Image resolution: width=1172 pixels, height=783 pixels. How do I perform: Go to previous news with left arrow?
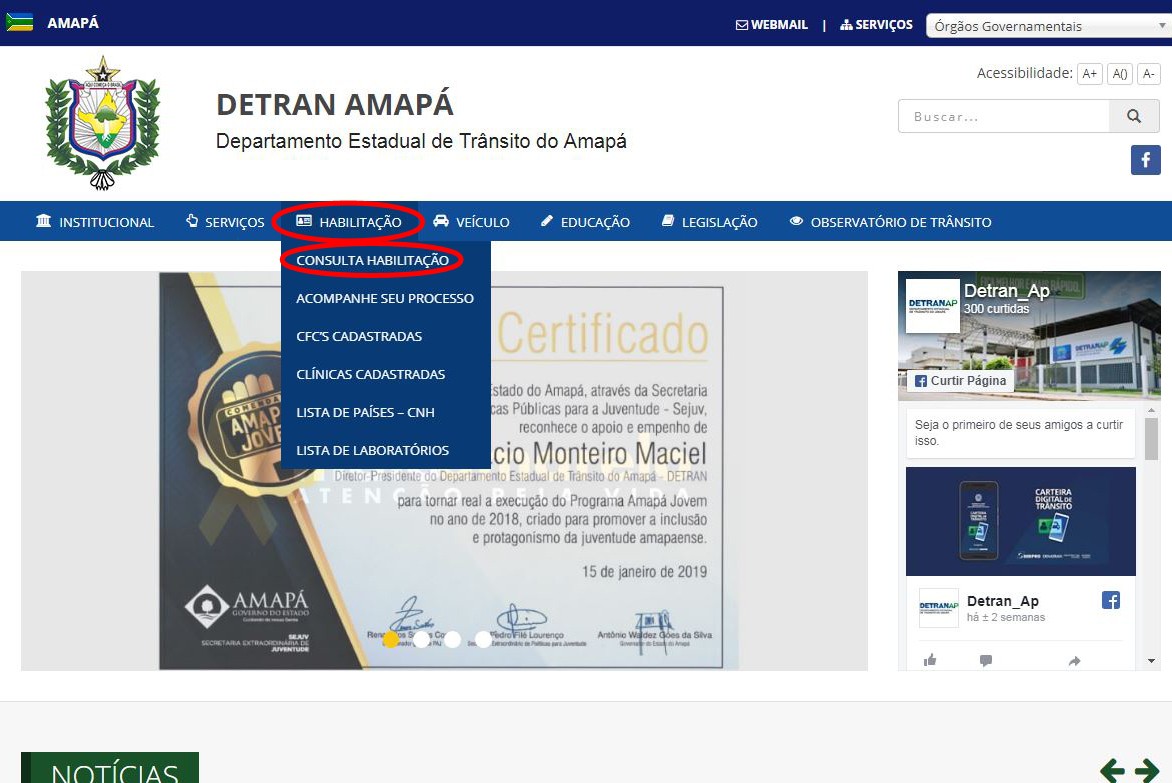pyautogui.click(x=1112, y=770)
